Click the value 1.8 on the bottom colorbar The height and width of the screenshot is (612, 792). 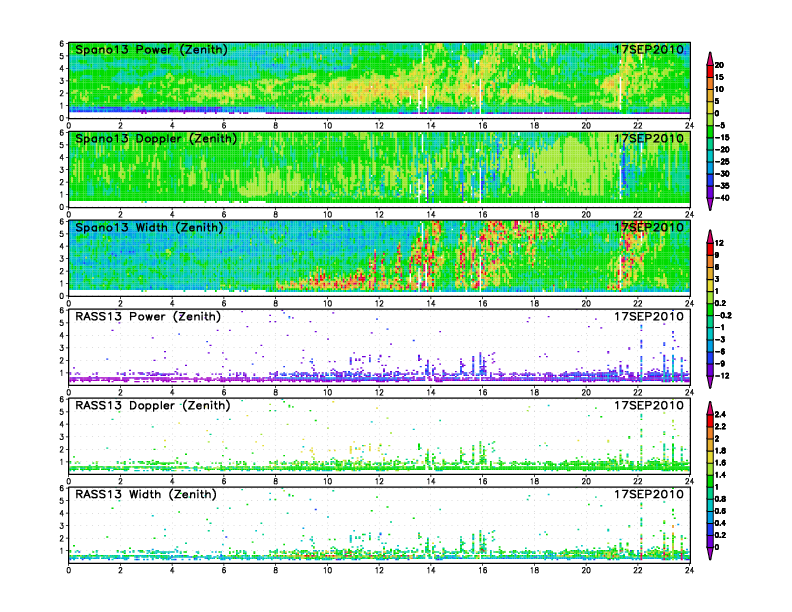coord(720,450)
